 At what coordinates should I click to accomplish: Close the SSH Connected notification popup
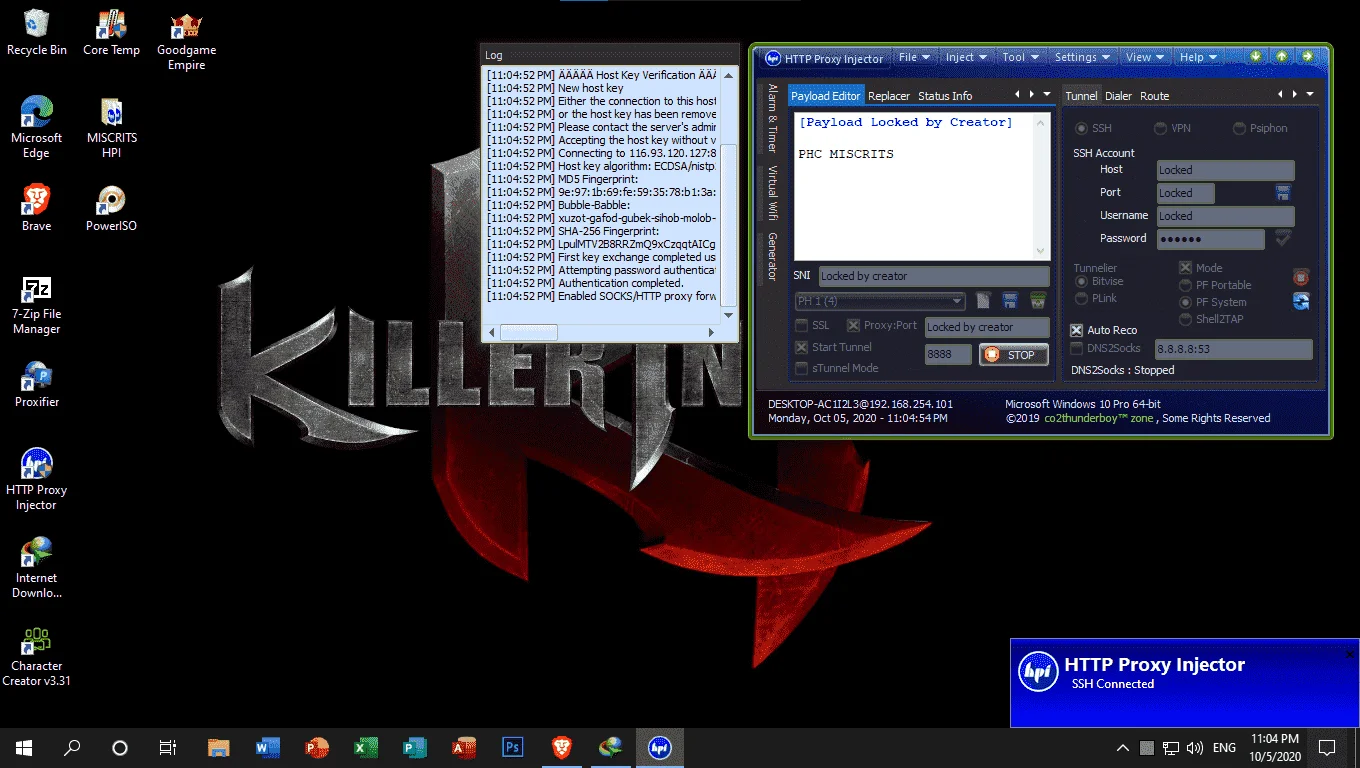coord(1350,654)
